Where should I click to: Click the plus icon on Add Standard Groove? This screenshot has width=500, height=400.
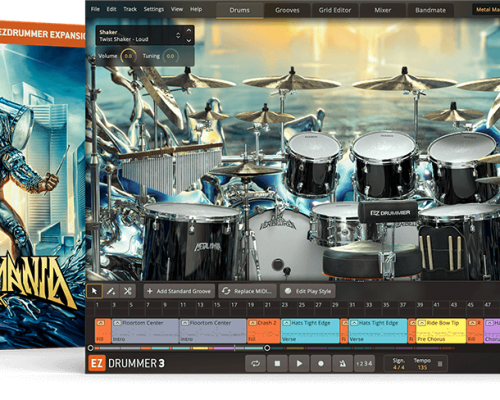tap(150, 291)
